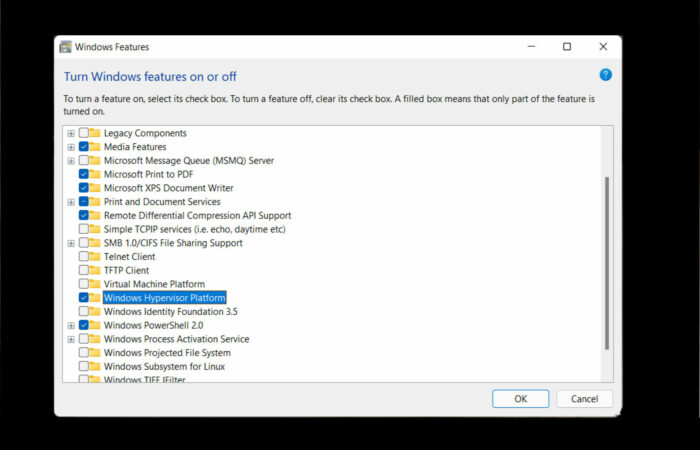Screen dimensions: 700x450
Task: Select the Microsoft XPS Document Writer label
Action: click(x=169, y=188)
